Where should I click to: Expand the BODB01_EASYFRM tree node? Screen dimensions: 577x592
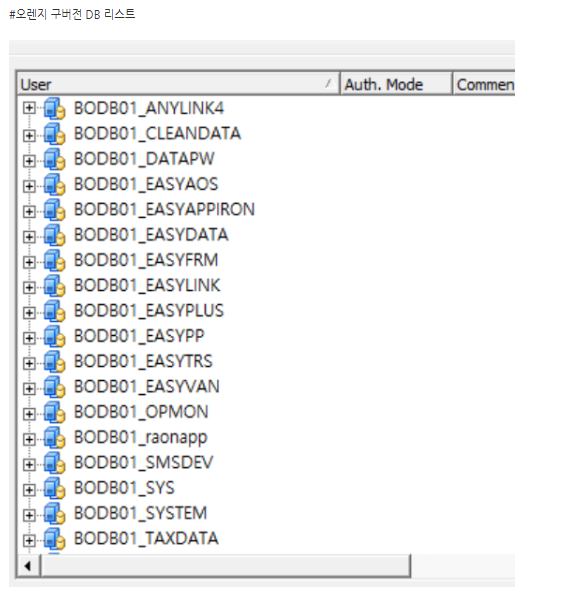tap(29, 262)
